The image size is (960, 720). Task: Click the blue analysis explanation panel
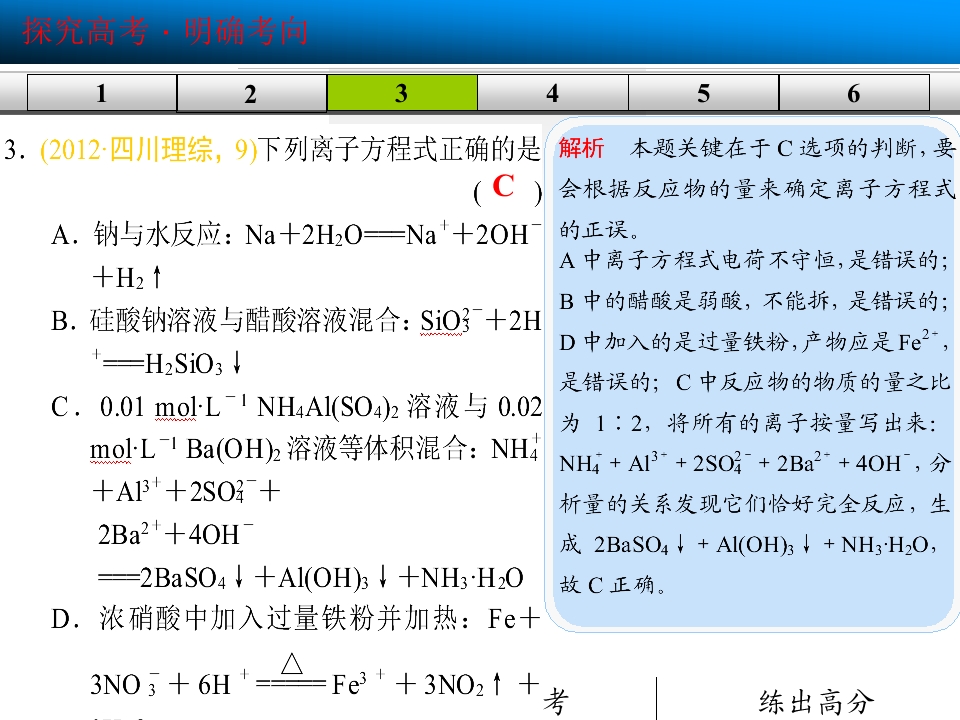[x=753, y=373]
